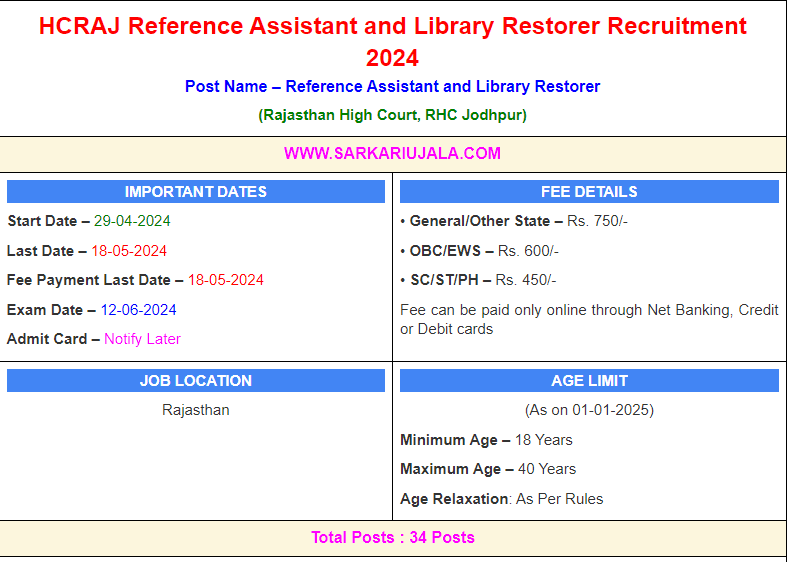The image size is (790, 562).
Task: Click the Last Date 18-05-2024 line
Action: point(87,251)
